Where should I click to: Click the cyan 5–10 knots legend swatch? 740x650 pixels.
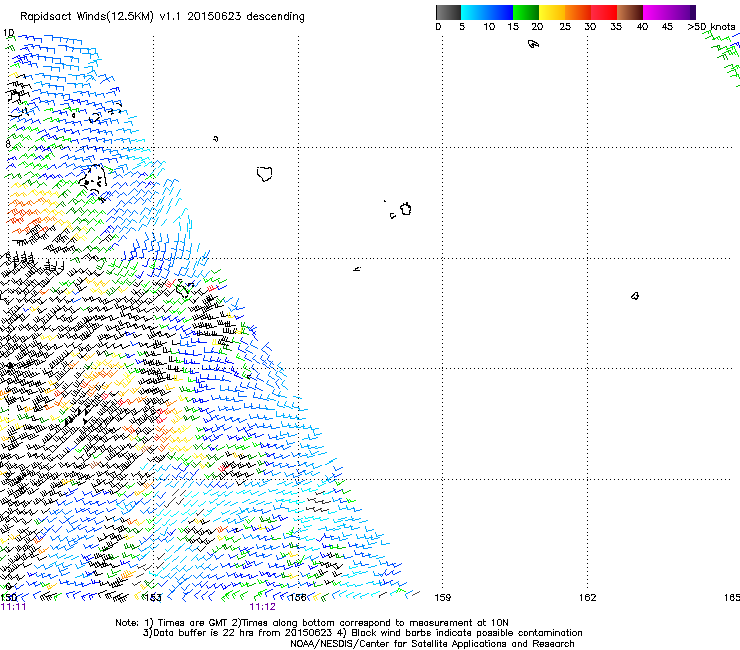474,12
